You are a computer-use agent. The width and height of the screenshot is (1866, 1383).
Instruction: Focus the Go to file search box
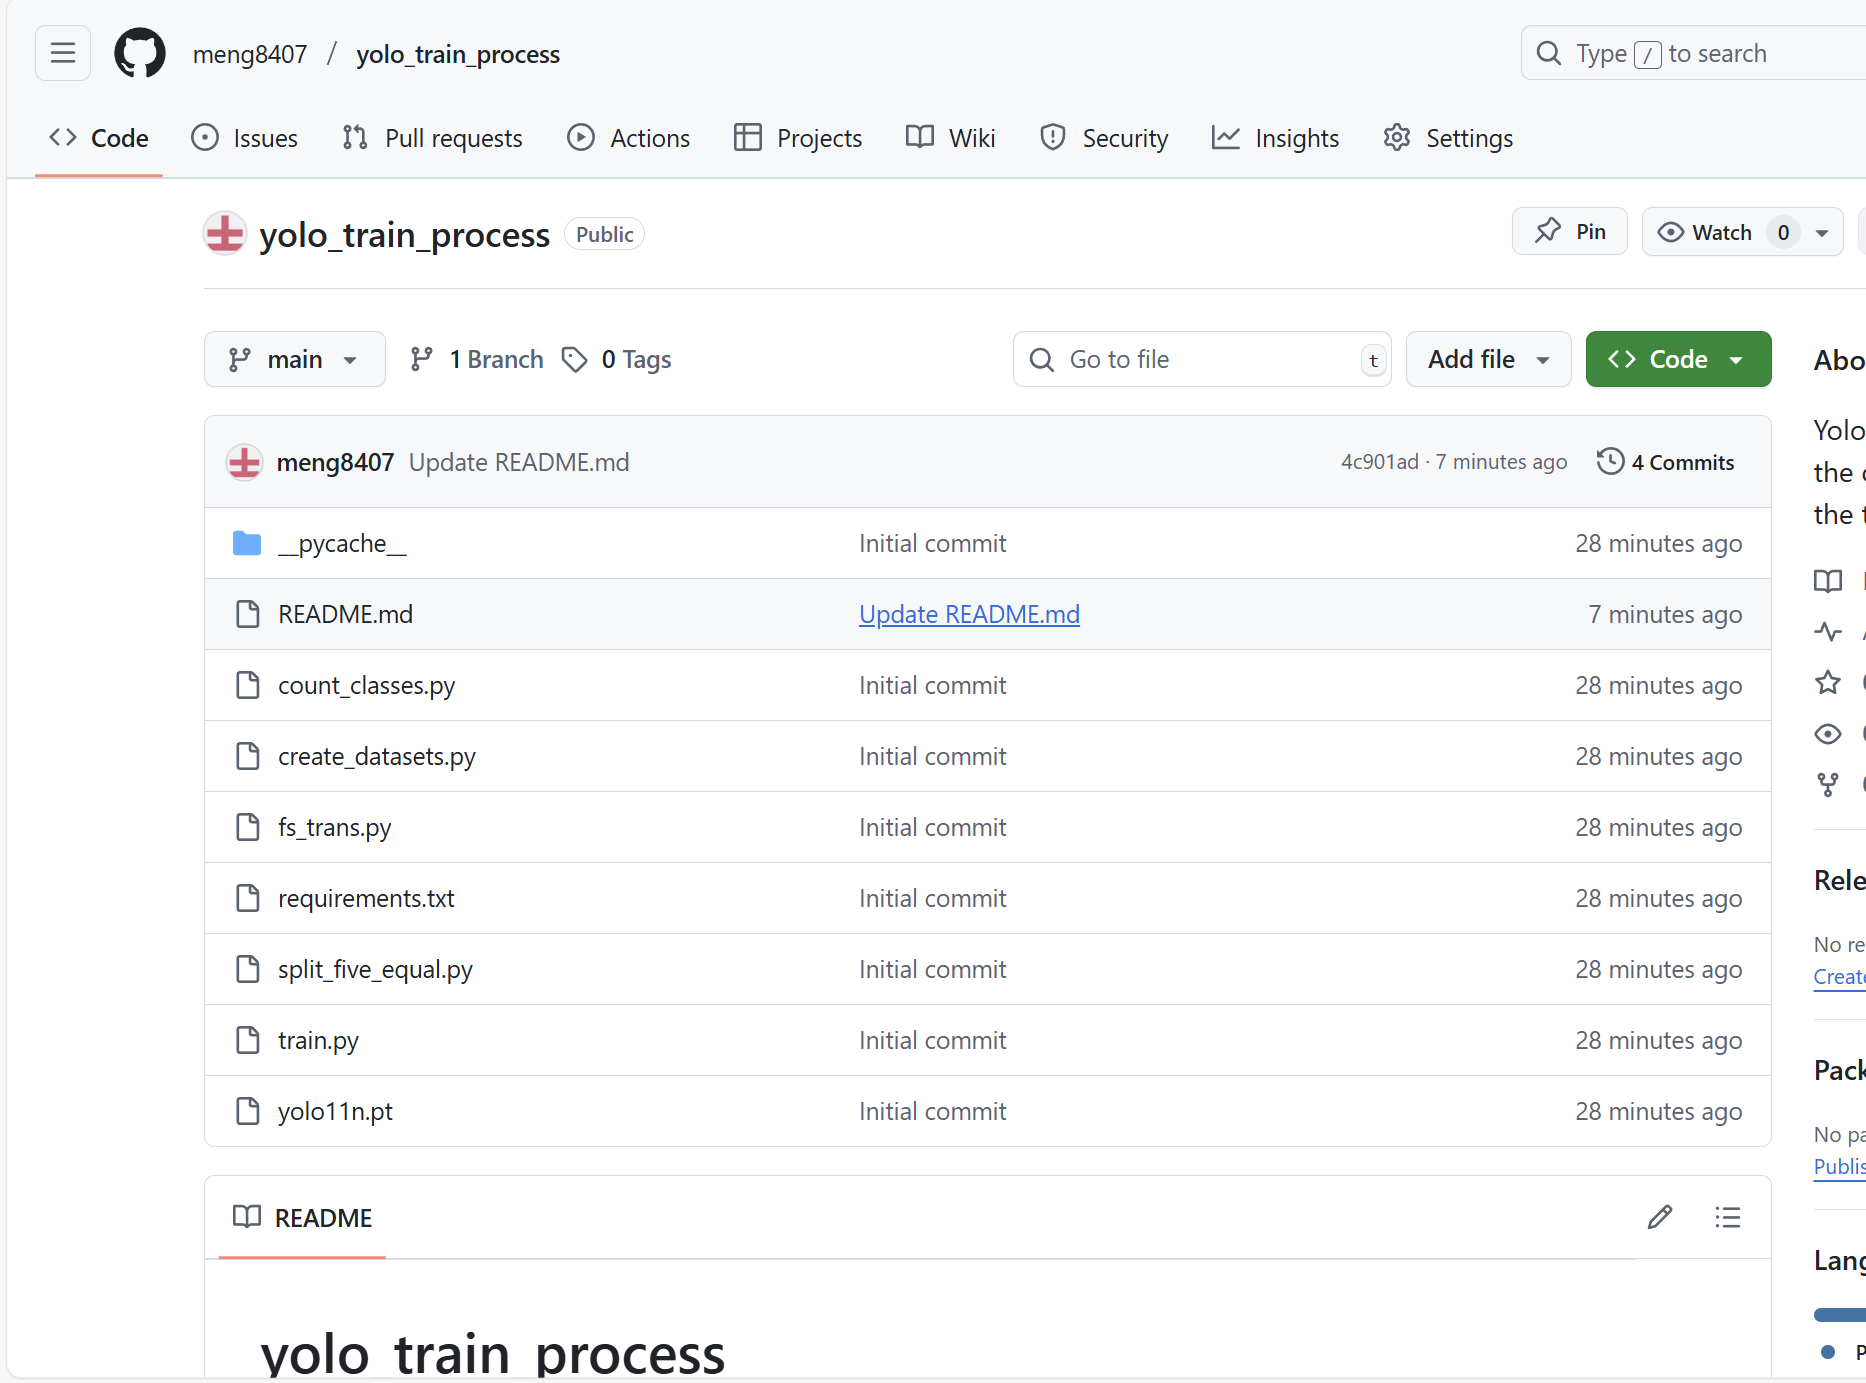pyautogui.click(x=1202, y=359)
